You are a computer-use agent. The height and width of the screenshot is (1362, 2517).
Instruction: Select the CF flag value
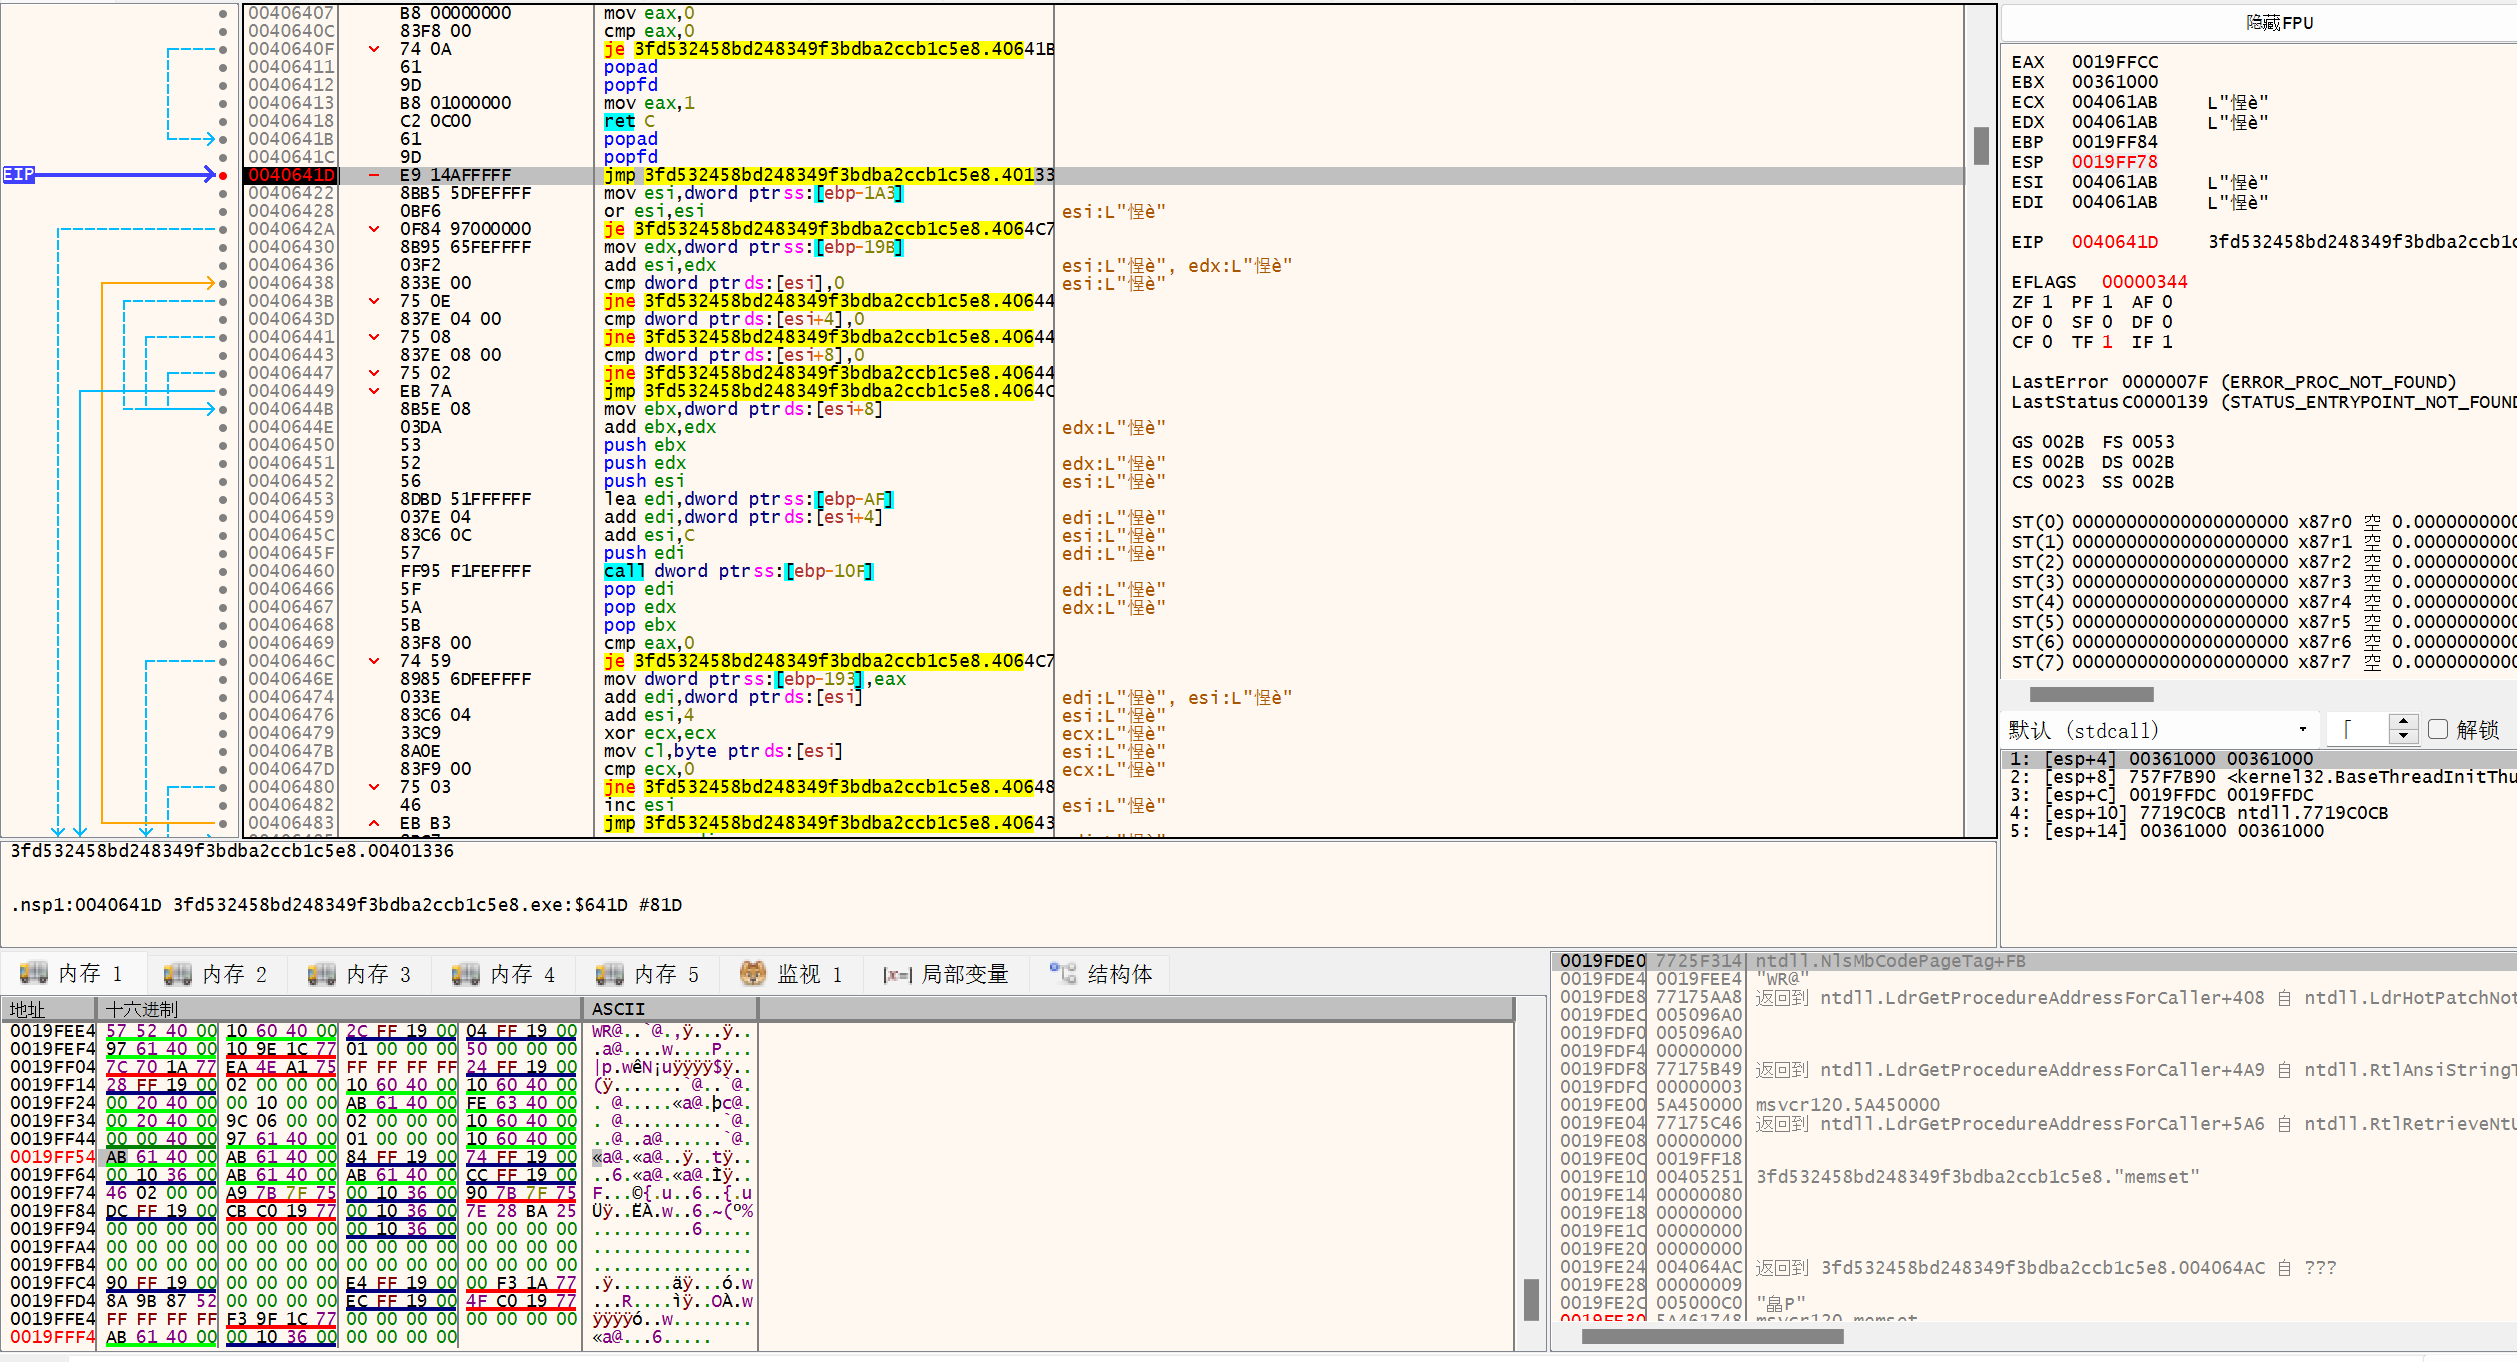(2047, 342)
